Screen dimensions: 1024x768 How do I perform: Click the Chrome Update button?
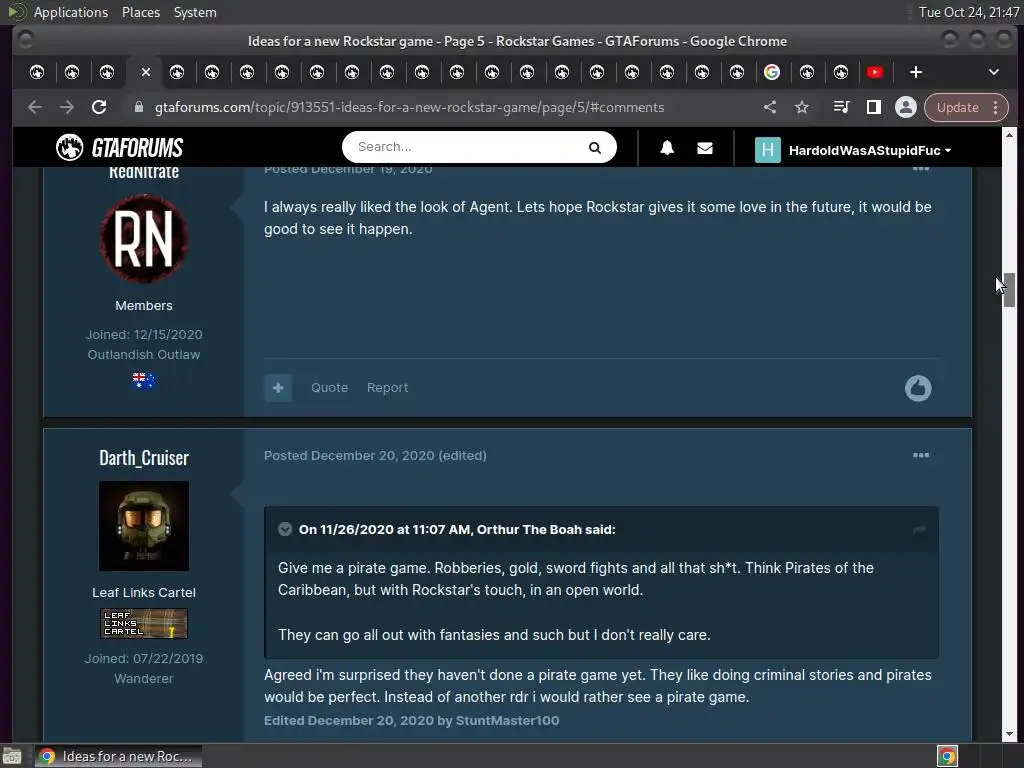tap(957, 107)
